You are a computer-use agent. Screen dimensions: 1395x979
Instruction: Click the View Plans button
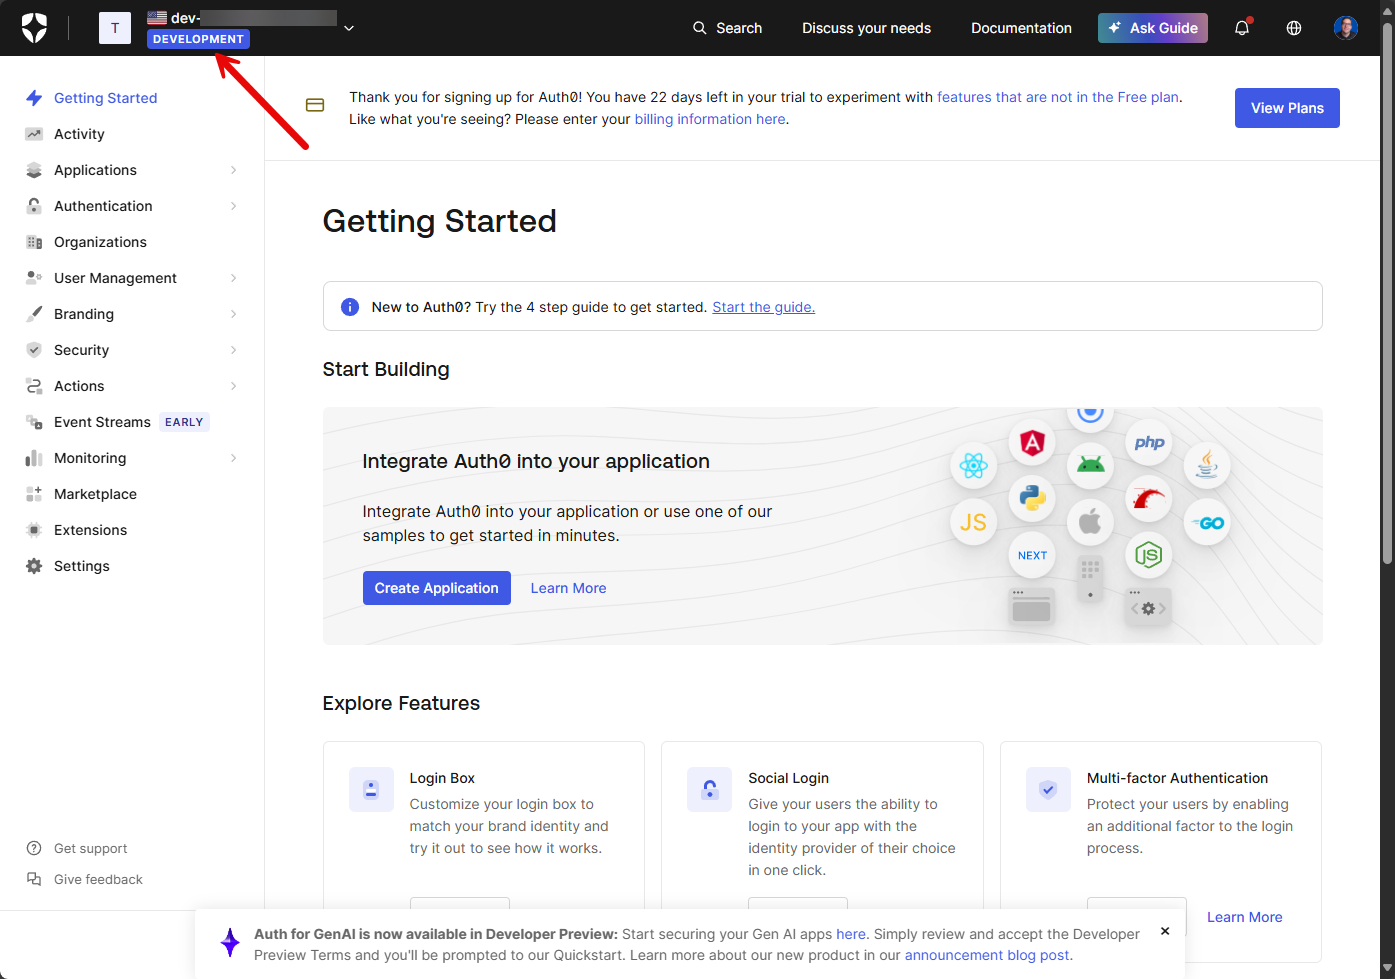point(1287,108)
